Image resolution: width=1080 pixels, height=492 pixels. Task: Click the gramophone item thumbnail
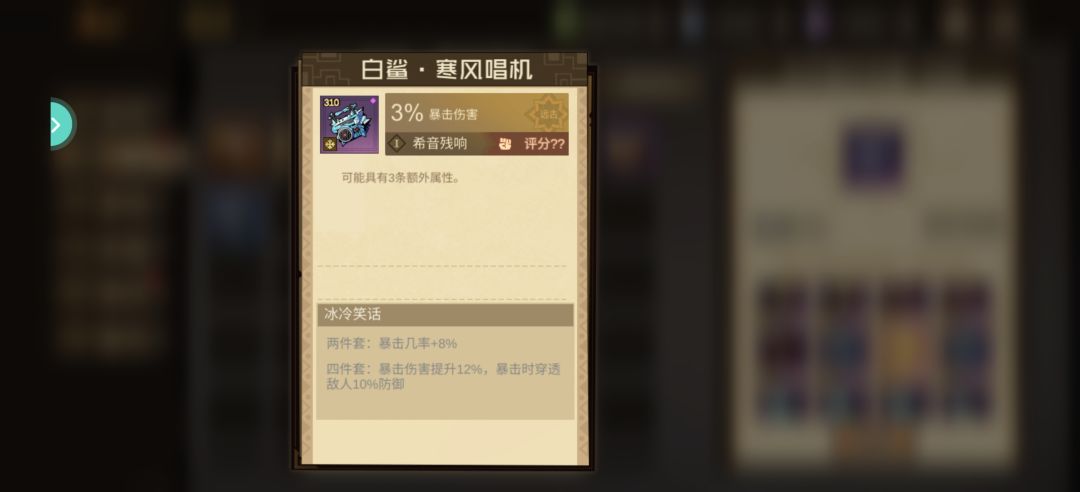(349, 124)
